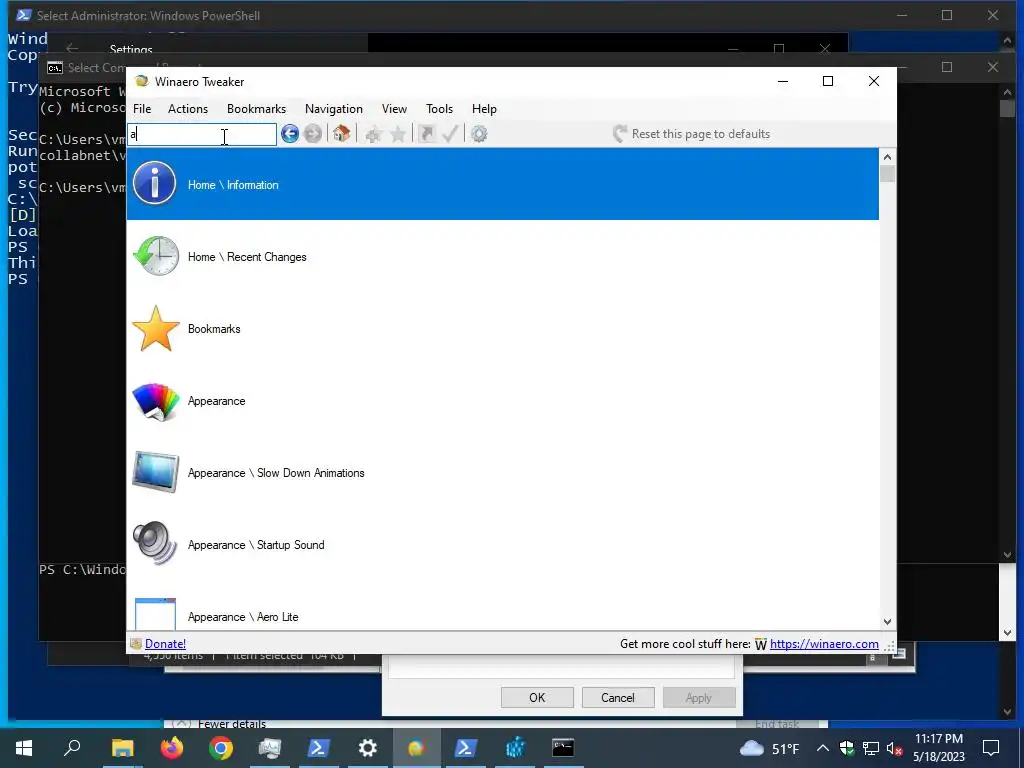Click the muted volume tray icon
Screen dimensions: 1024x768
(895, 748)
